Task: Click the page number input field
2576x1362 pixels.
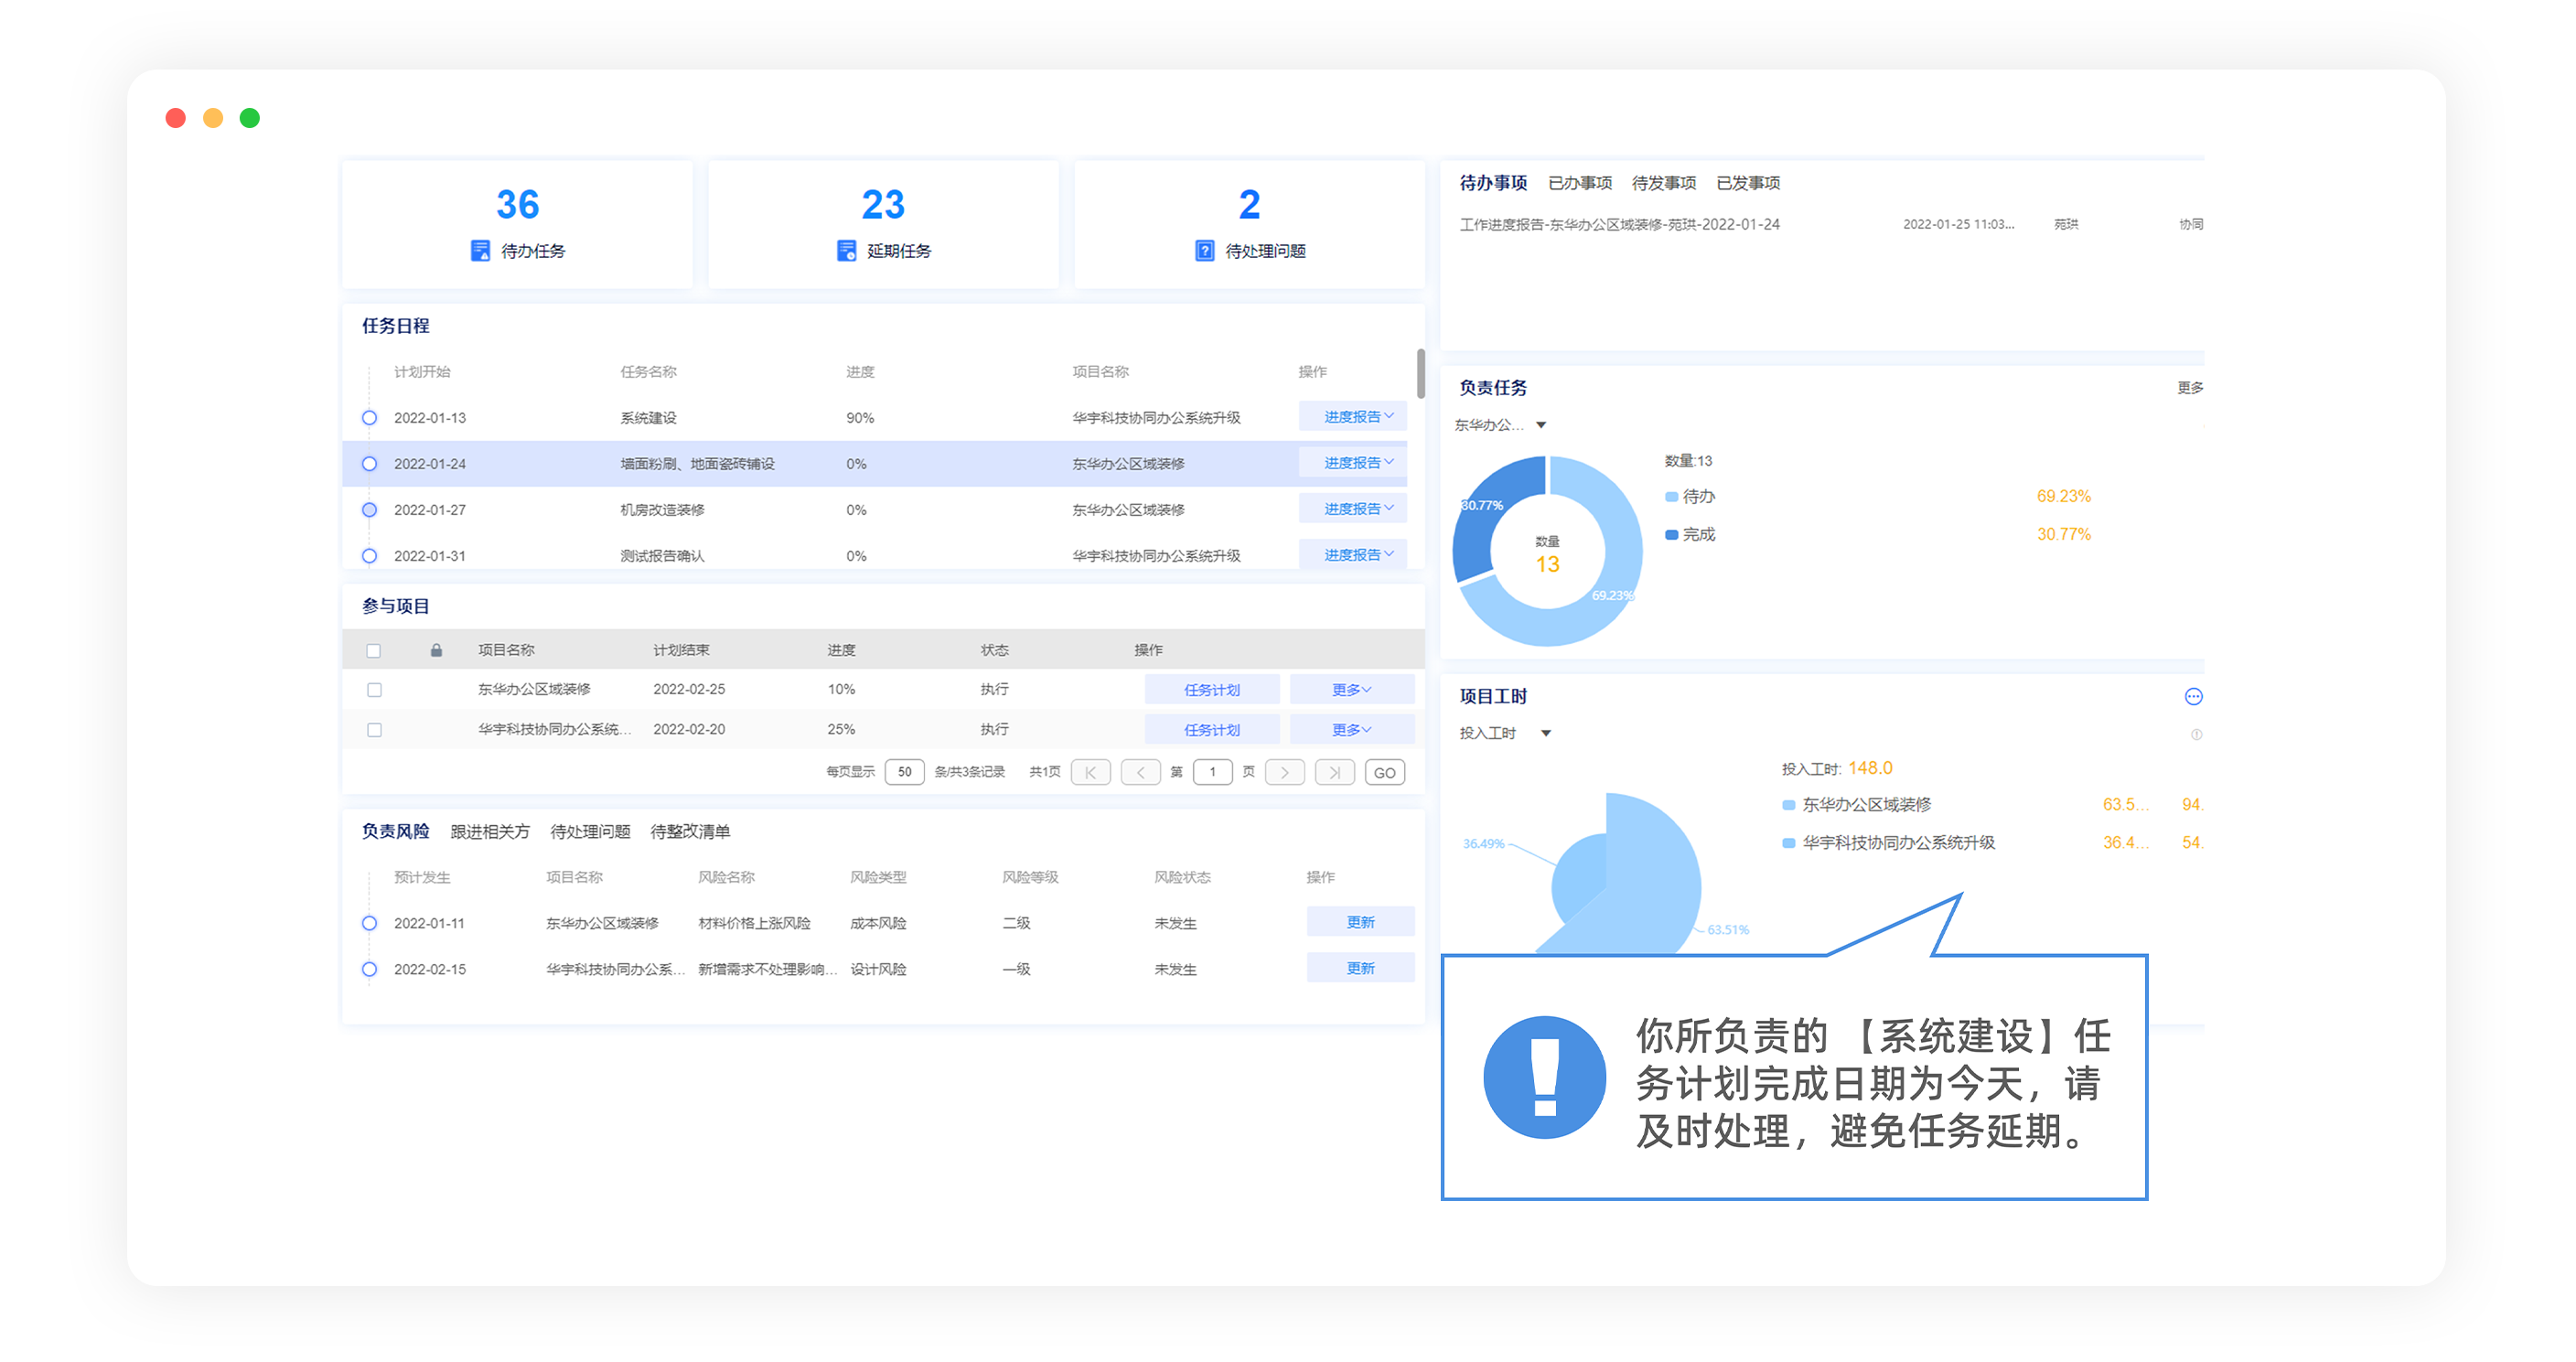Action: coord(1212,772)
